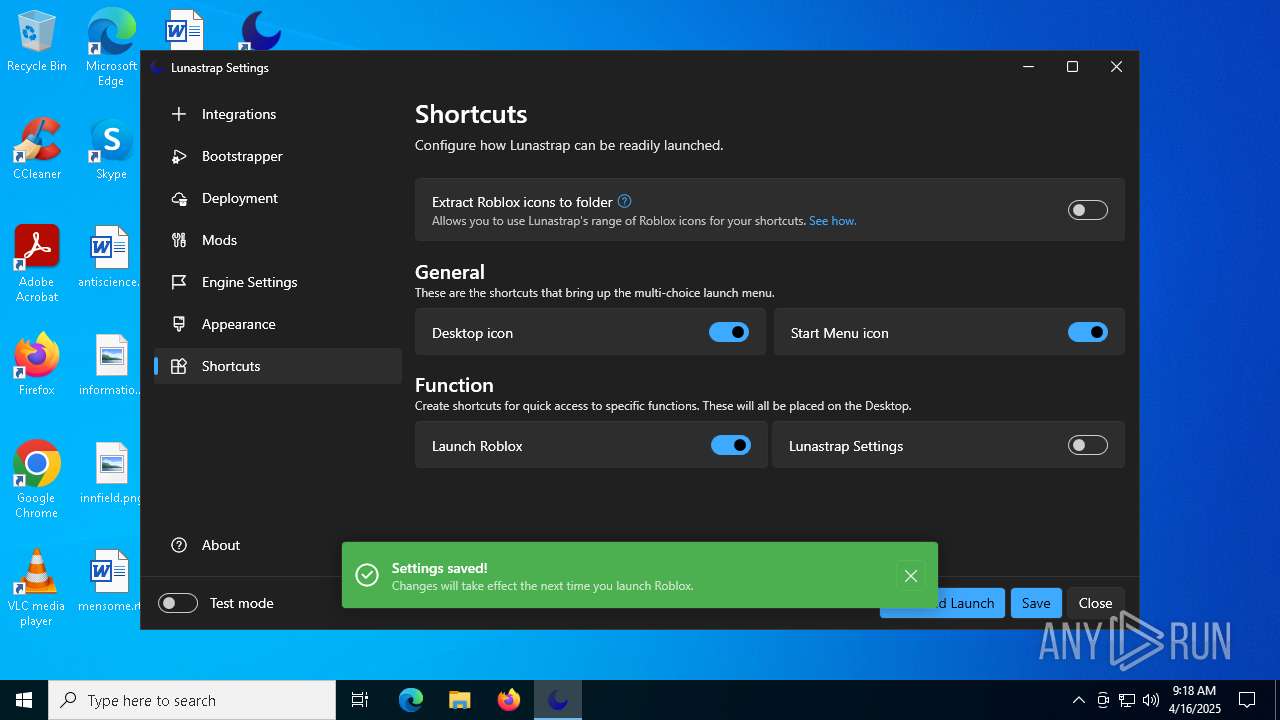Open the Windows Start menu
Screen dimensions: 1280x720
[24, 700]
